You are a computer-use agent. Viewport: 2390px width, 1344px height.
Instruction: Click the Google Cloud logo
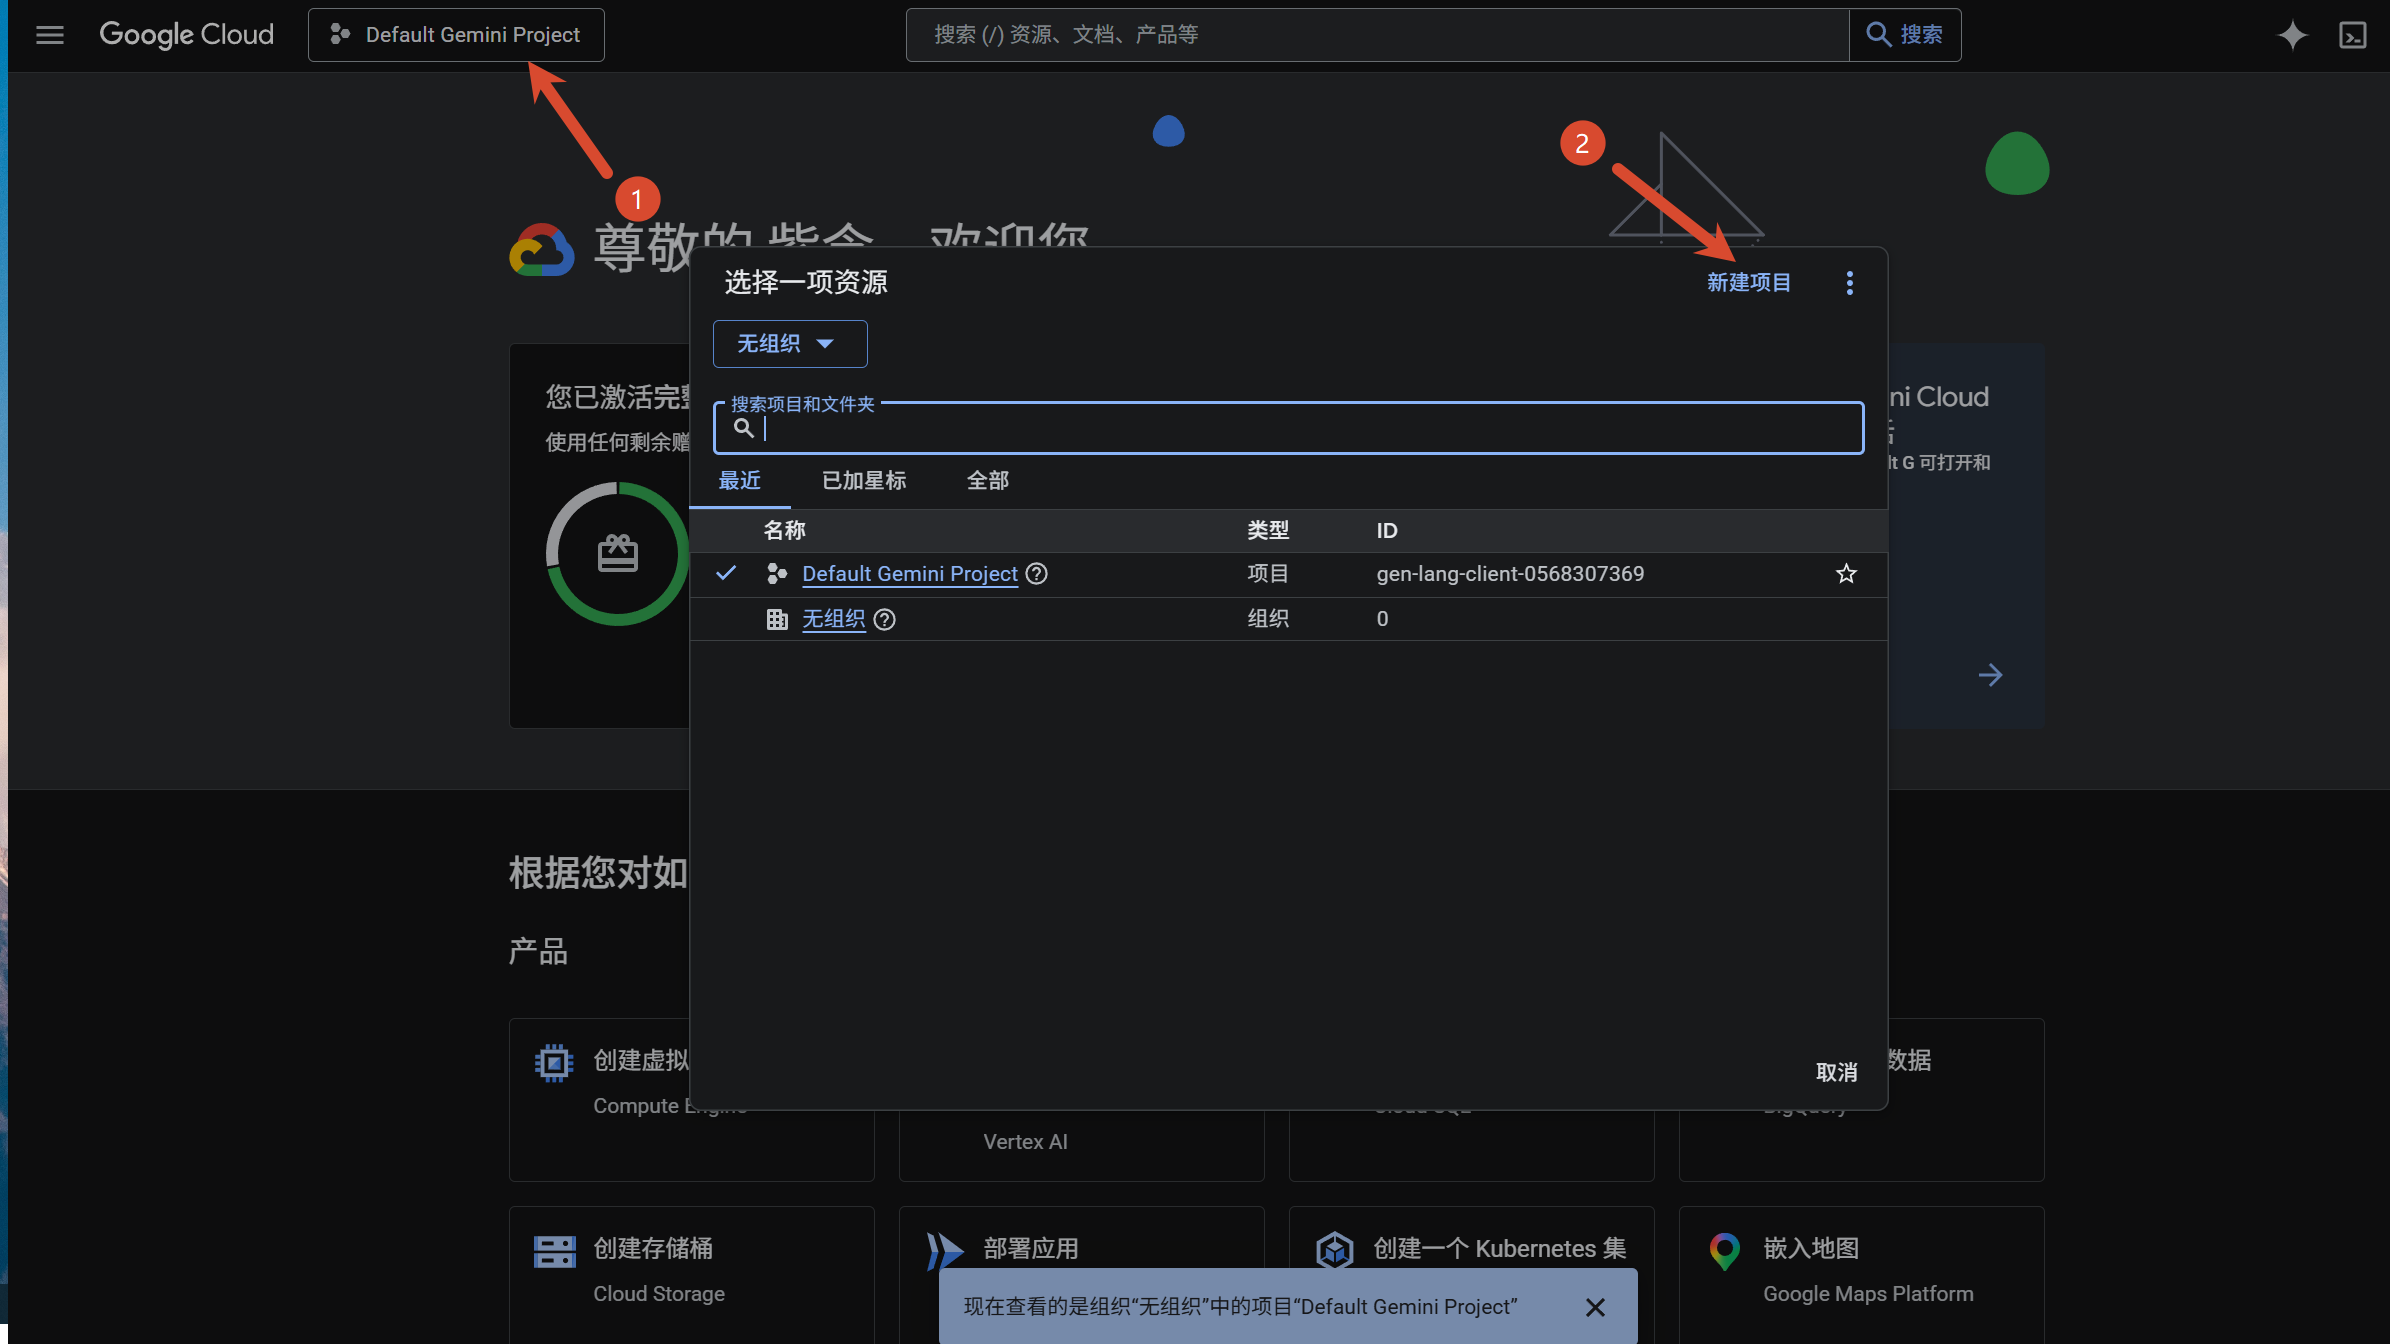(x=186, y=35)
